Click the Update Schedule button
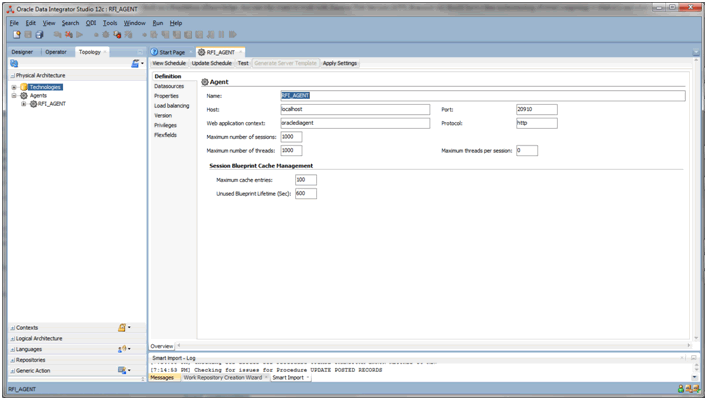 pyautogui.click(x=211, y=63)
